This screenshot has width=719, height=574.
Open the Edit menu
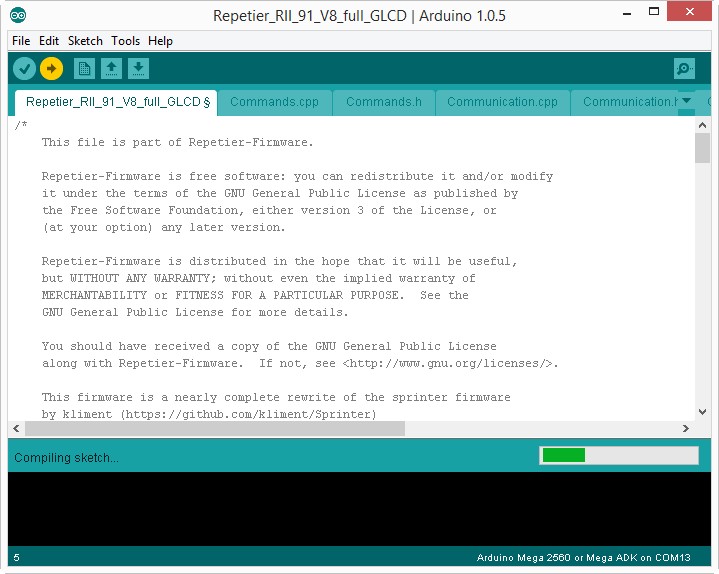point(49,41)
